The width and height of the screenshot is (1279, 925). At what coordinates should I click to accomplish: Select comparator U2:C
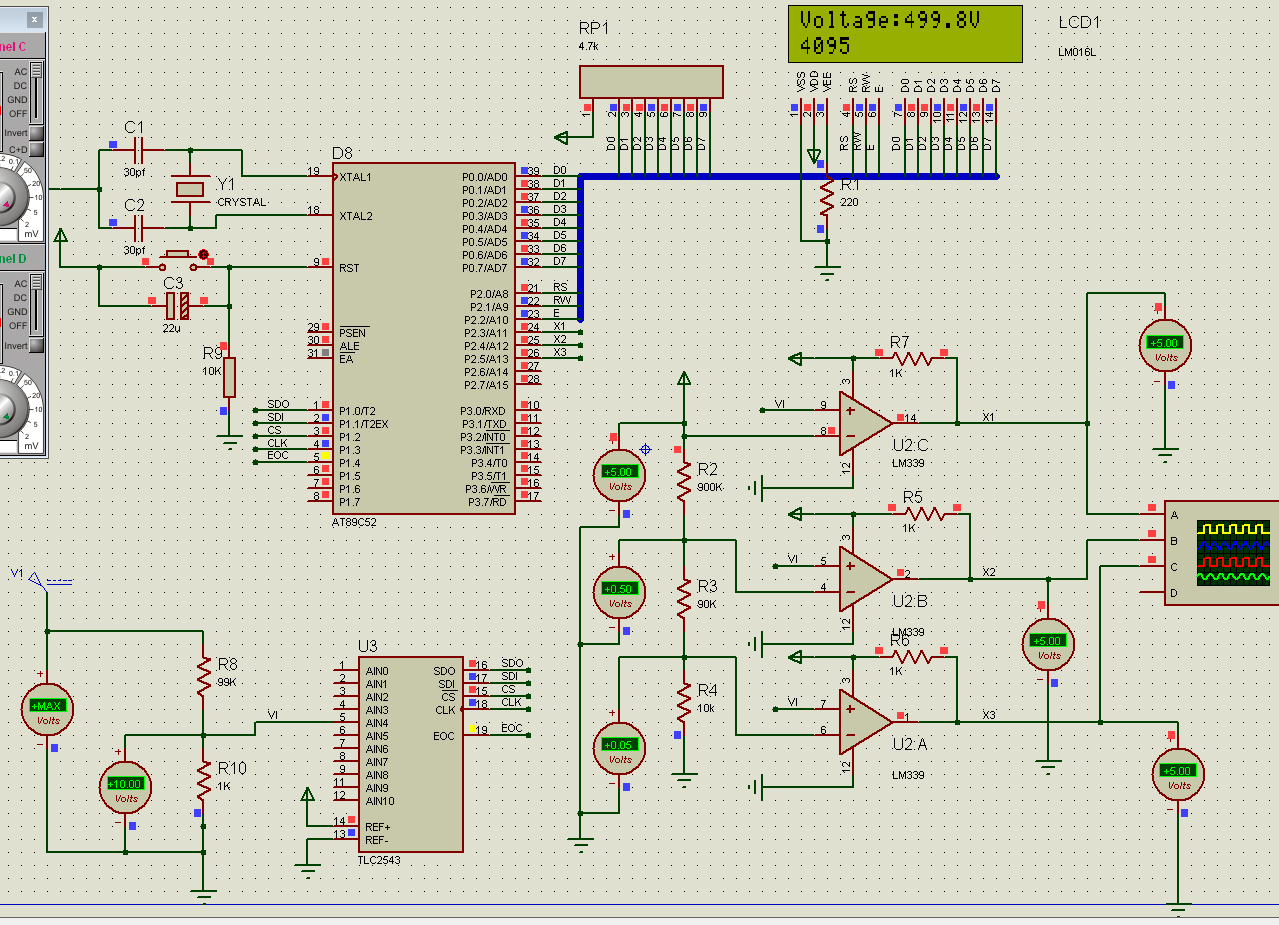(x=864, y=422)
